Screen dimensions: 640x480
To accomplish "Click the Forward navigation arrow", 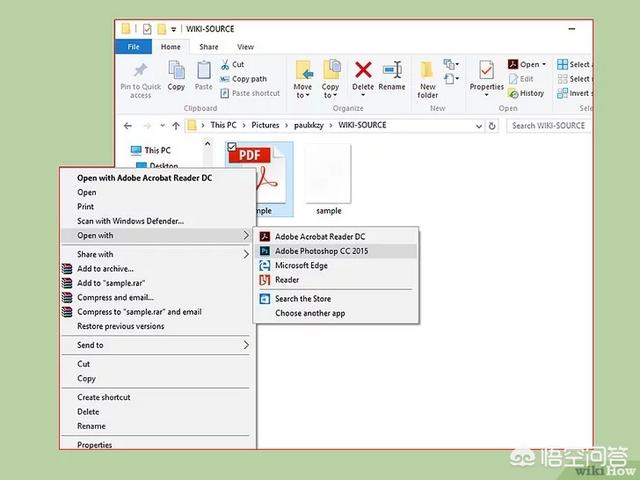I will click(147, 126).
